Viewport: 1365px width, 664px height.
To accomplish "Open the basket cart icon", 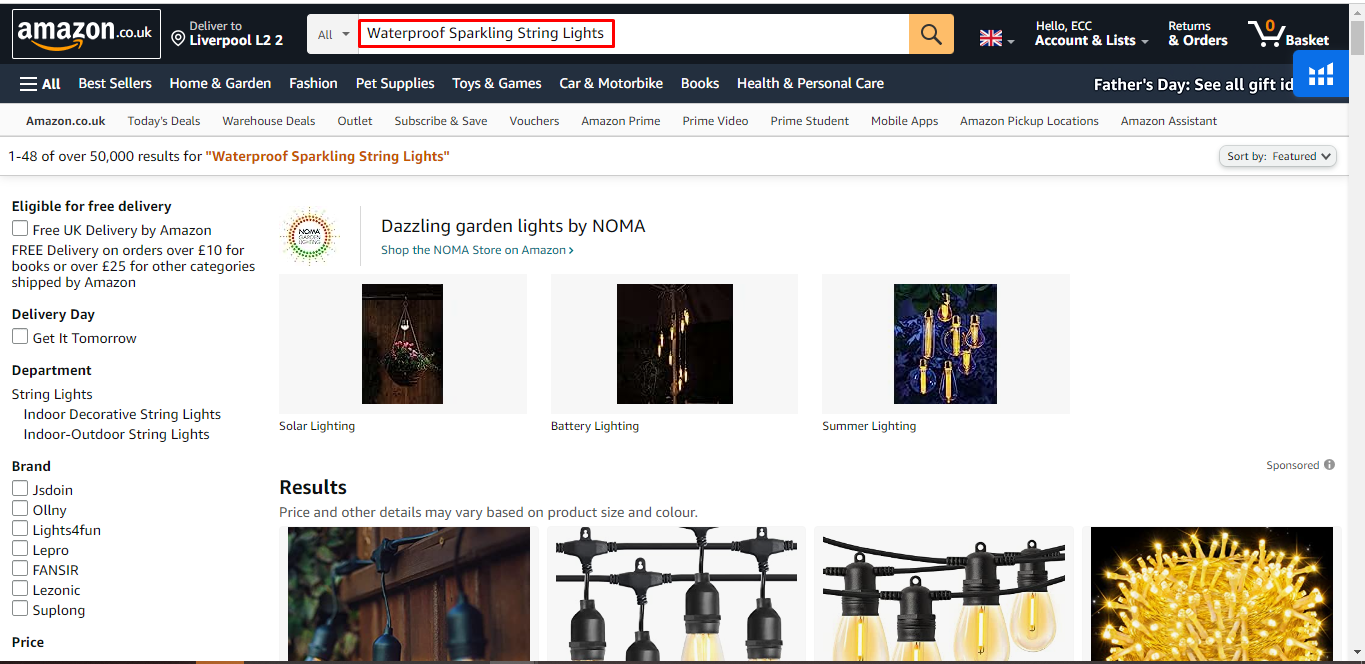I will pos(1289,34).
